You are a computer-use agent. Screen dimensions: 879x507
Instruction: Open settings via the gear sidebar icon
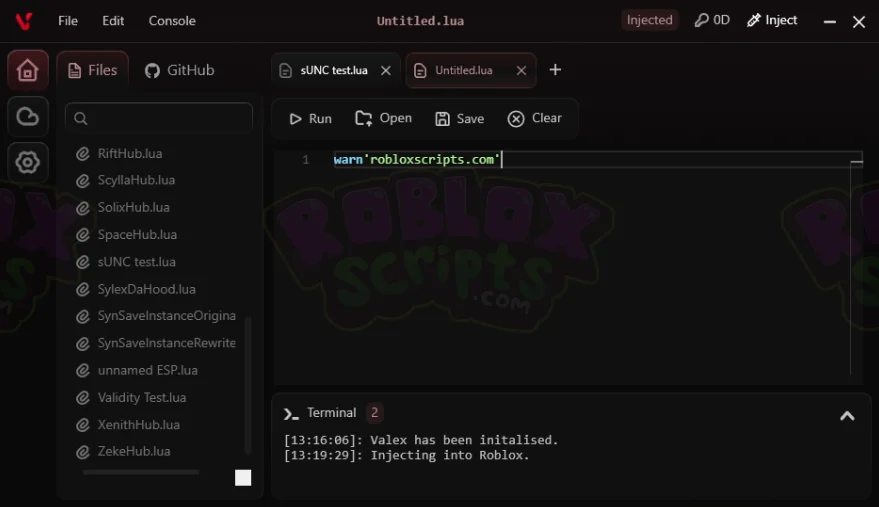coord(27,163)
